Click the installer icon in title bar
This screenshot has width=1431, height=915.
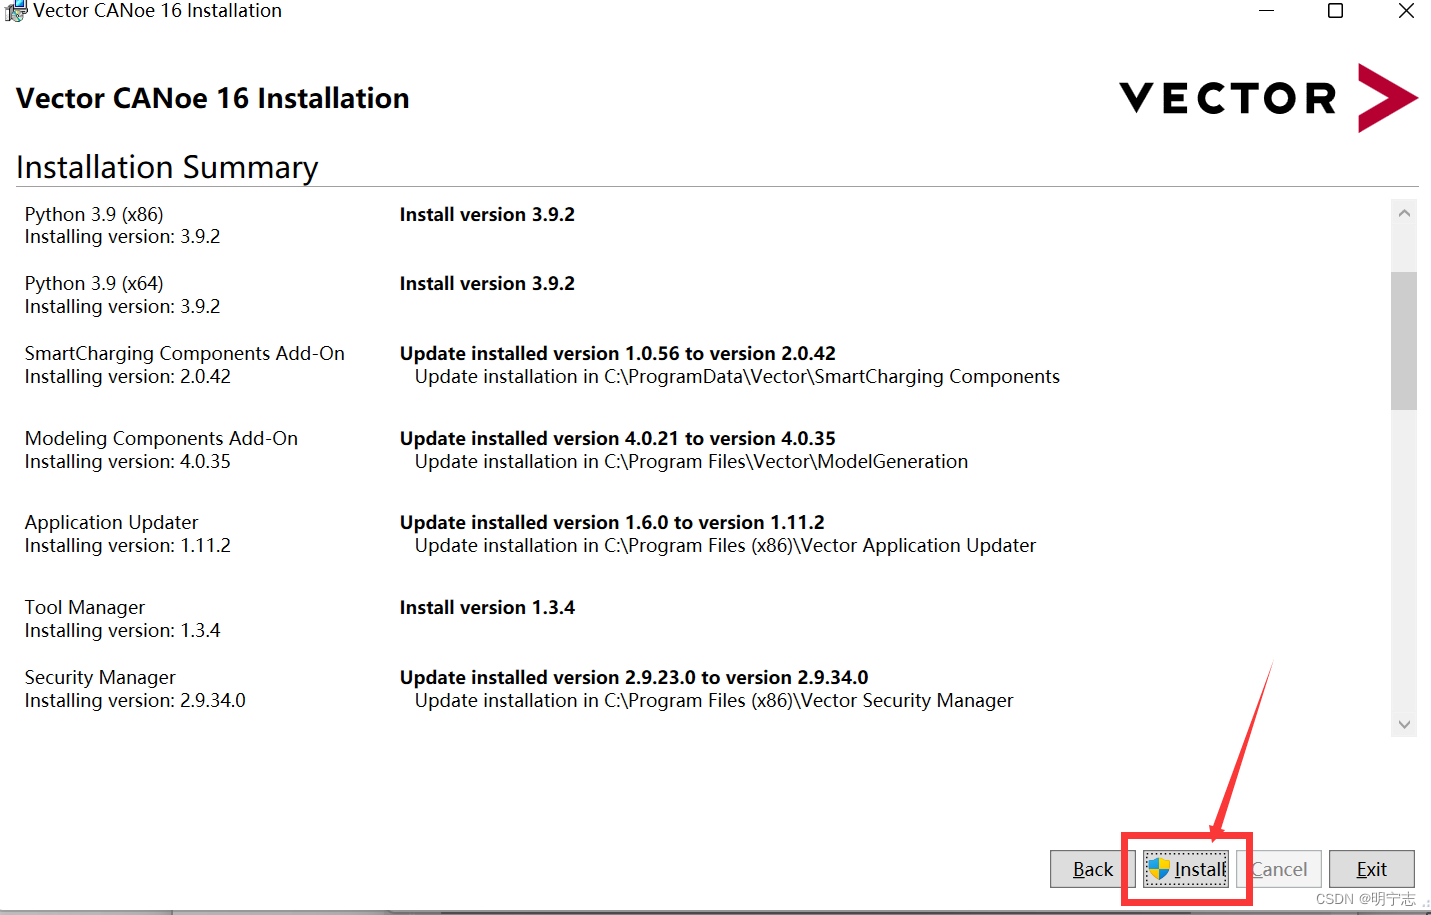pyautogui.click(x=15, y=11)
